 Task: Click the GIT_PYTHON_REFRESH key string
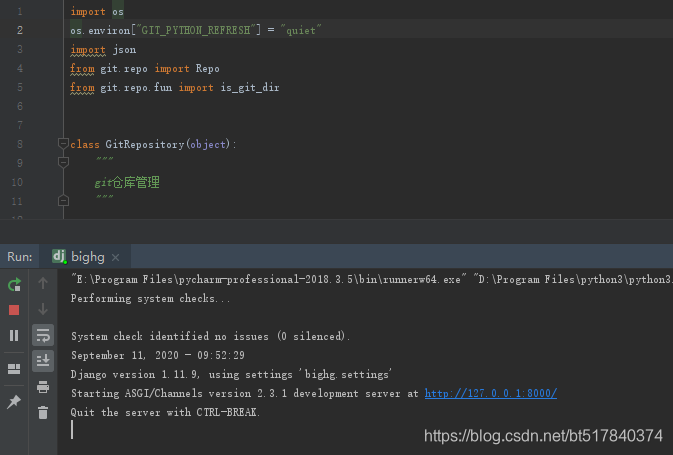[195, 30]
